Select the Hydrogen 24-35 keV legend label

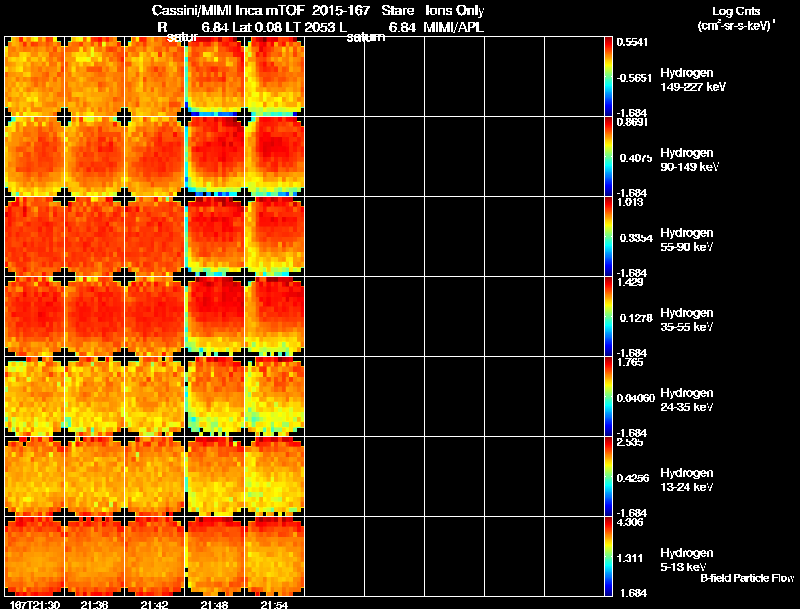686,399
